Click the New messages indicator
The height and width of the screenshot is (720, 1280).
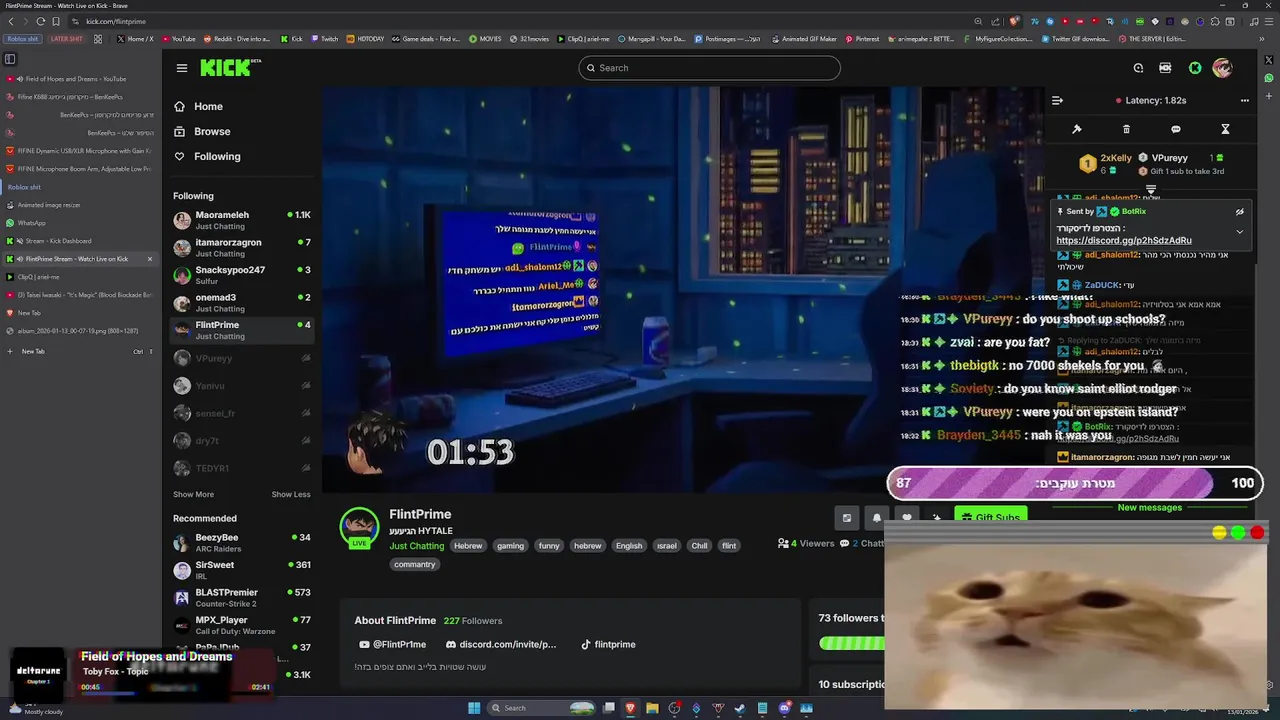click(x=1149, y=508)
